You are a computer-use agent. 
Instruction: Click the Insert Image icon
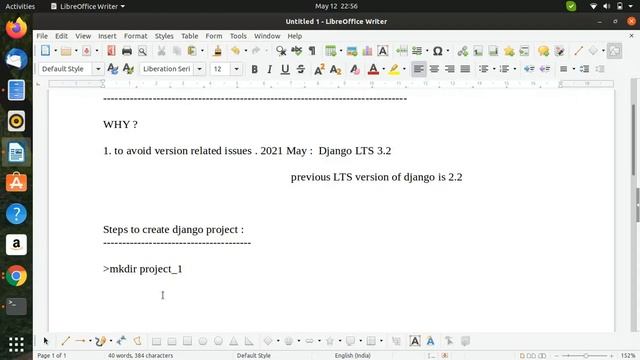(351, 51)
